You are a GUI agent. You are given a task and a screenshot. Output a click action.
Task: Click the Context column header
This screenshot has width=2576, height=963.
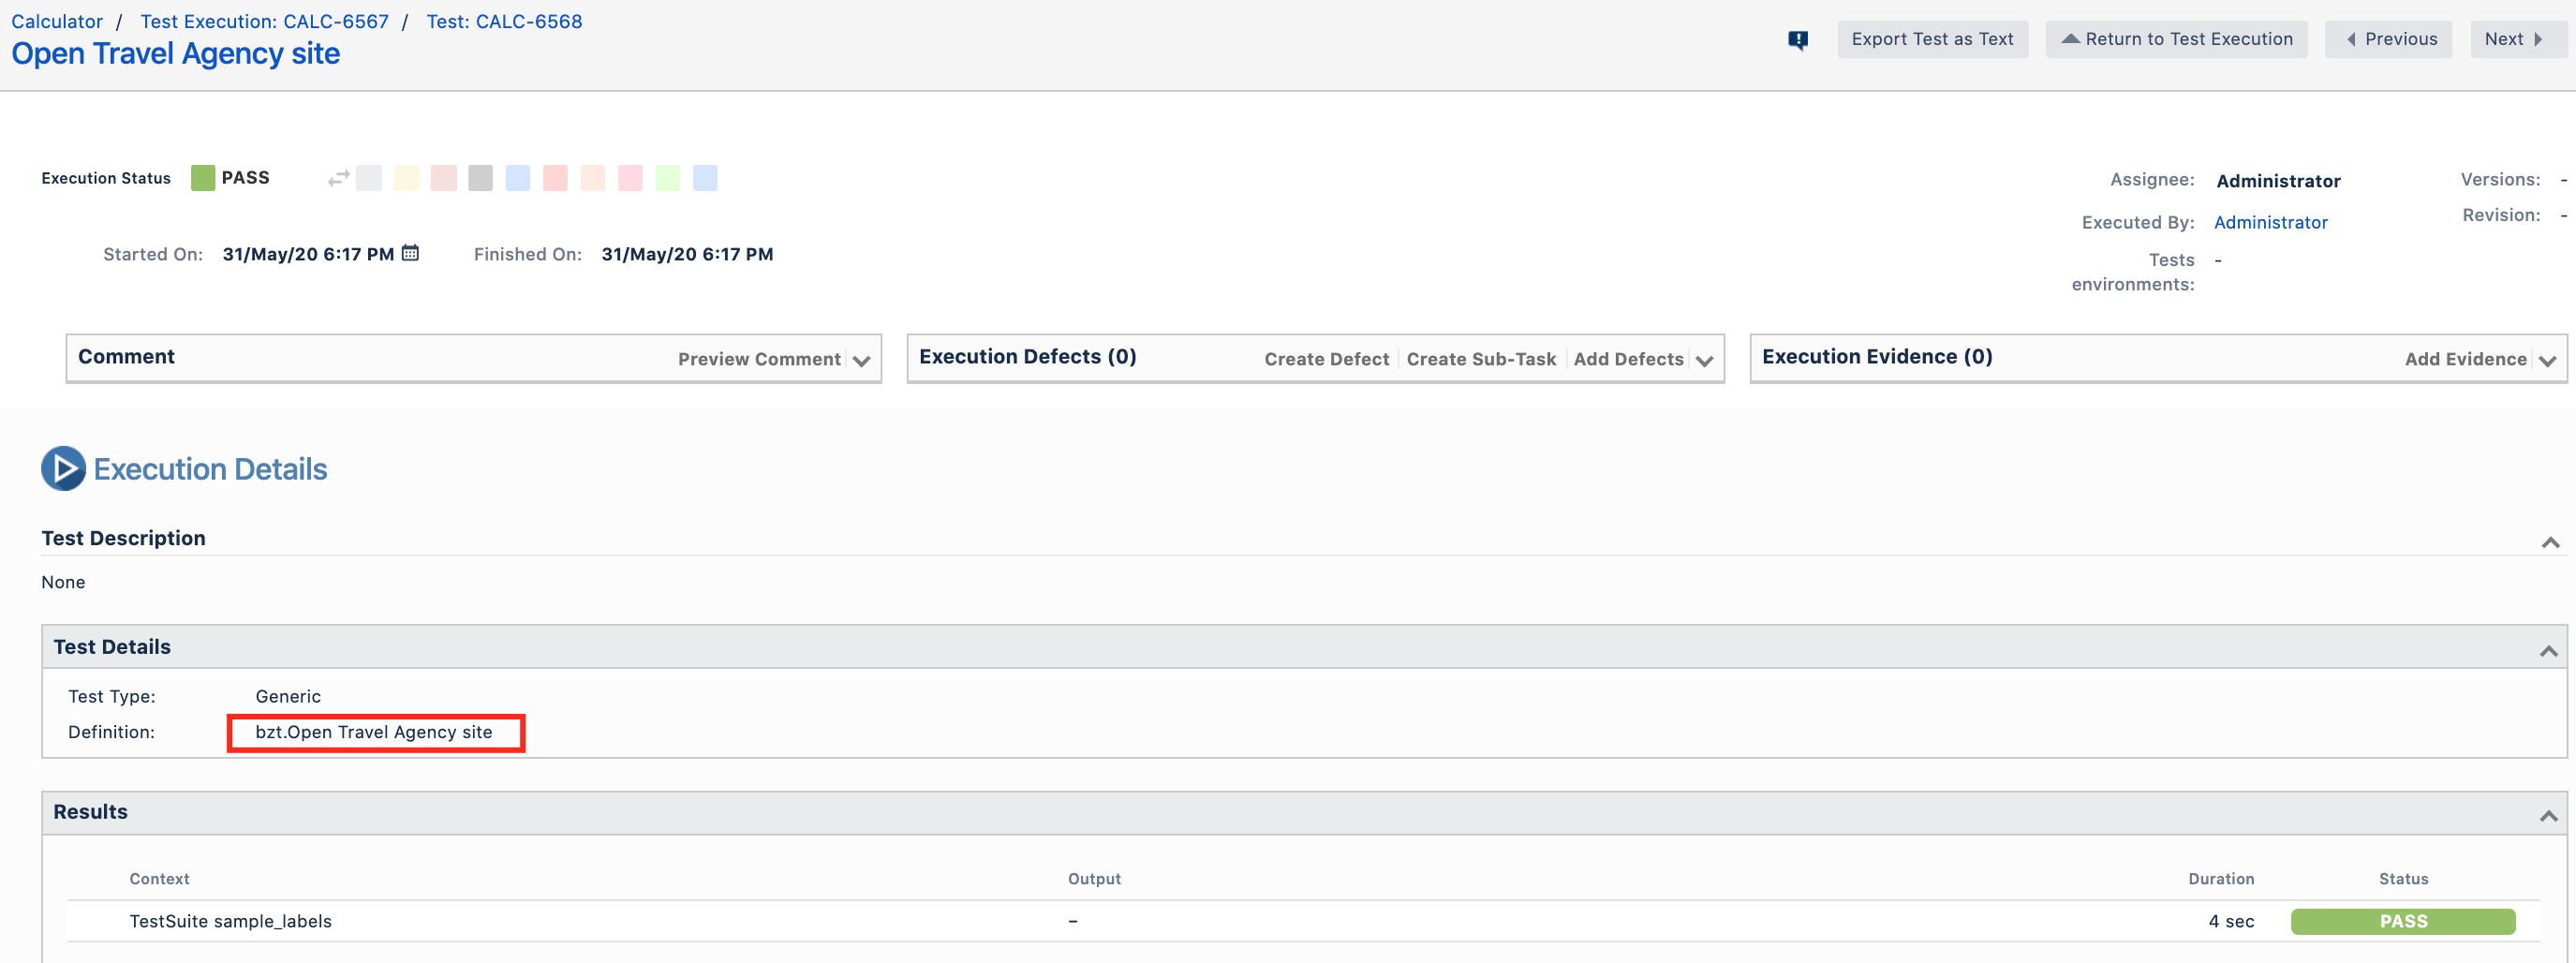(159, 879)
